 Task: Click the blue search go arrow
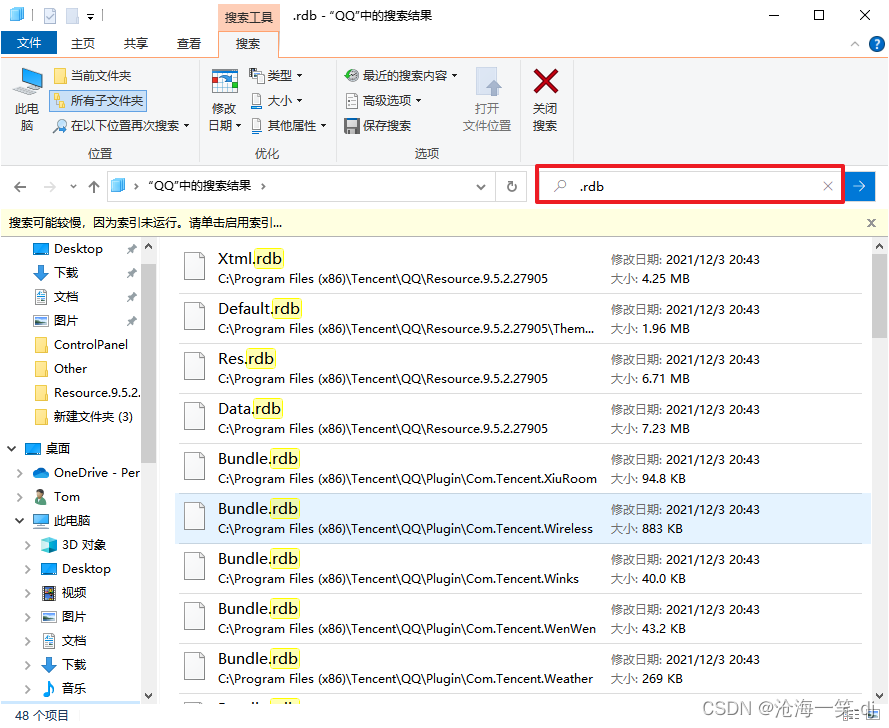coord(860,186)
